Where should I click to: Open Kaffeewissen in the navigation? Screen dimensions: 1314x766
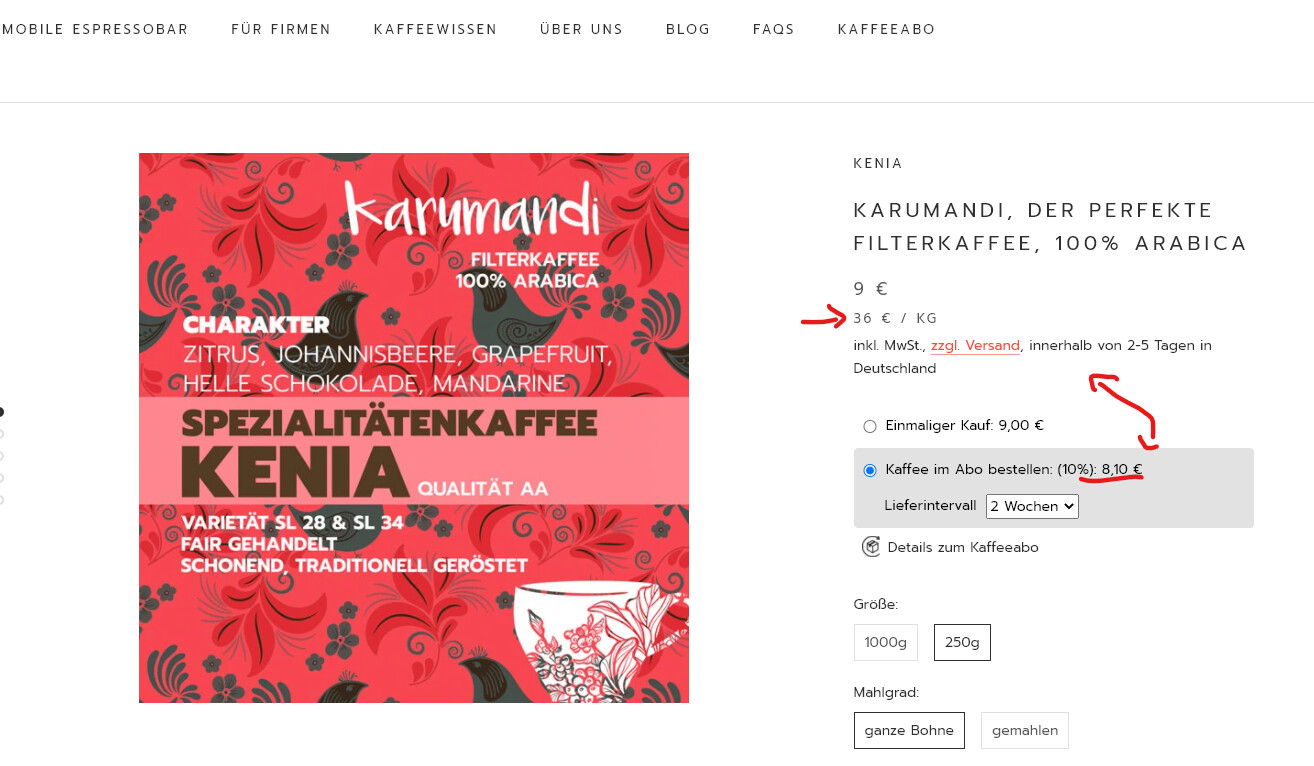(x=435, y=29)
